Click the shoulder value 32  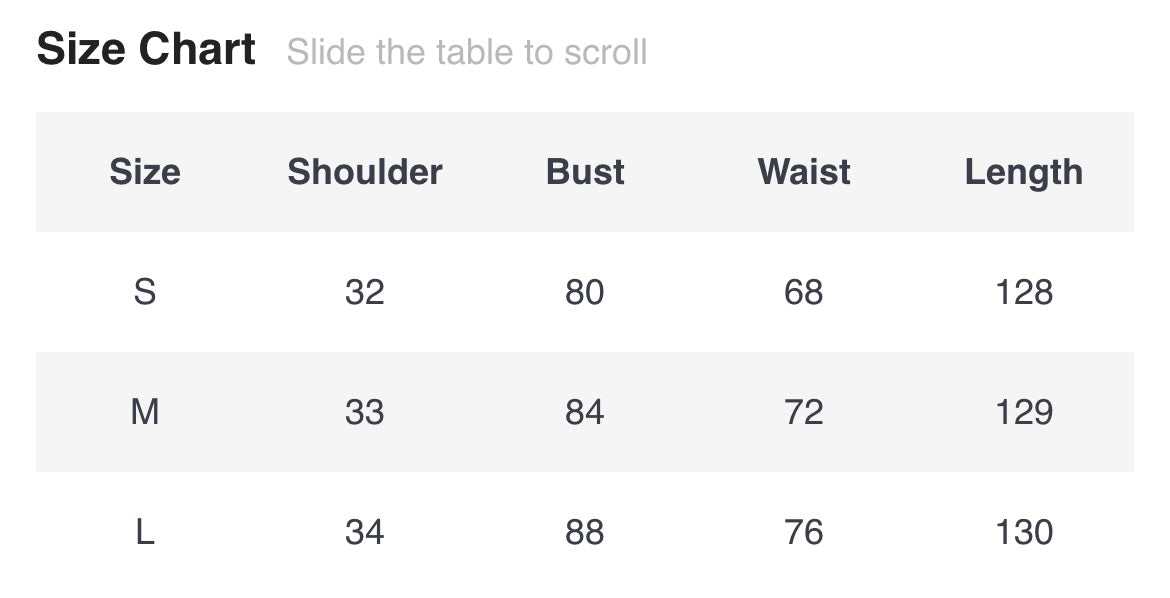click(365, 292)
